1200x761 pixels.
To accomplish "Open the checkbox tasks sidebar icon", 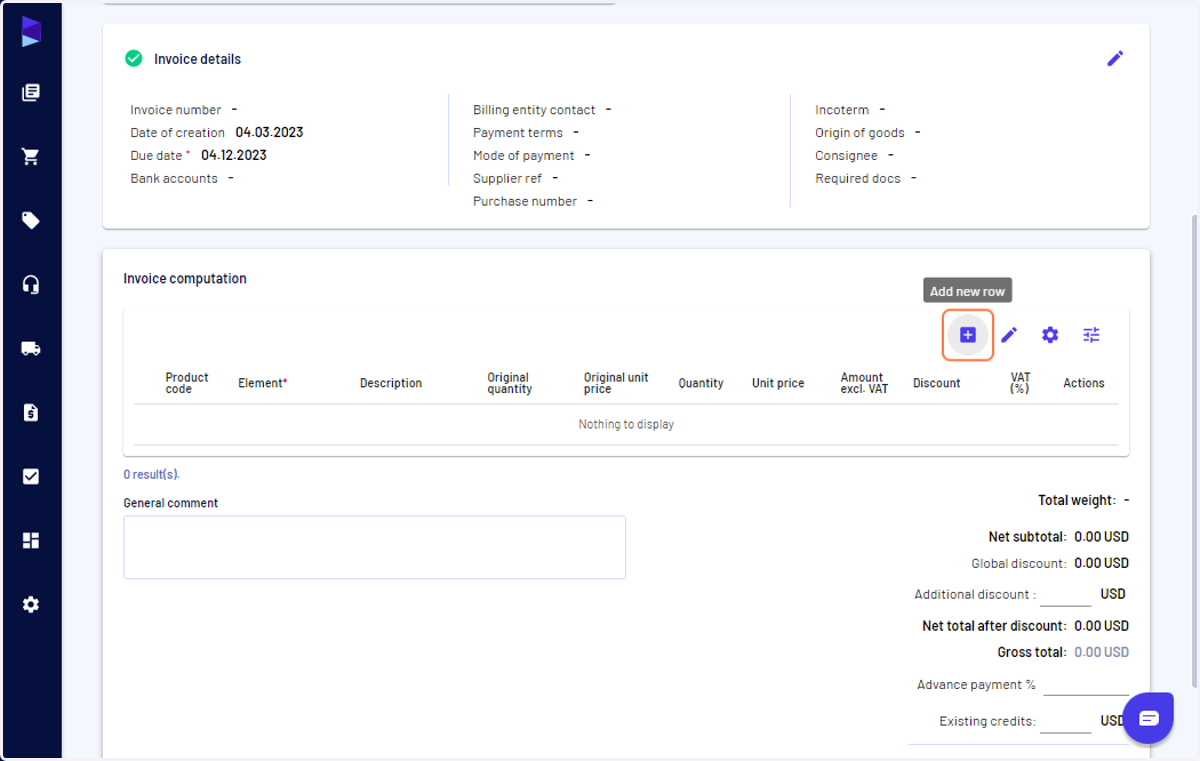I will (31, 477).
